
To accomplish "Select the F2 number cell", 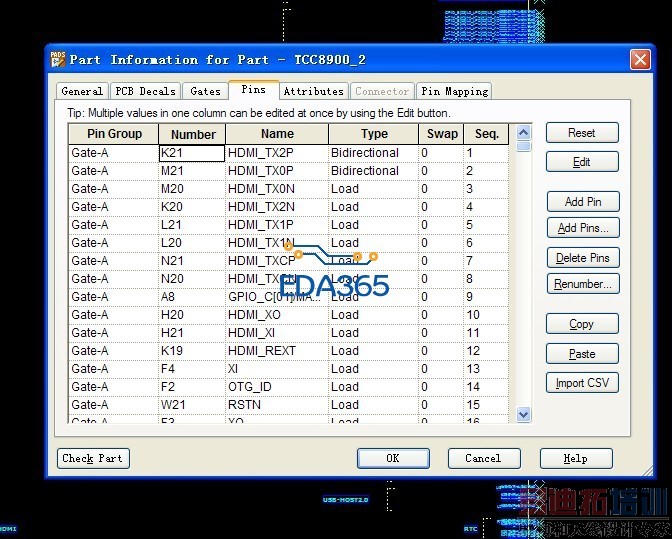I will tap(192, 387).
